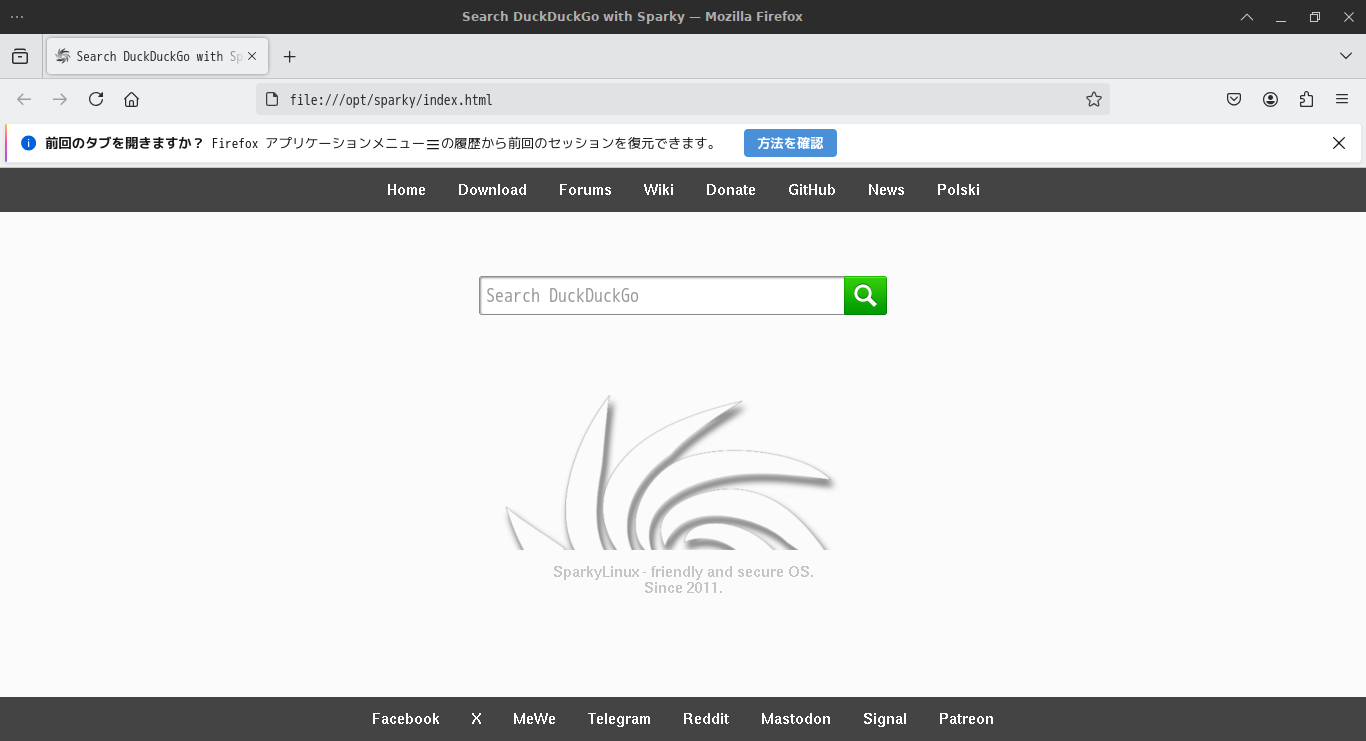The height and width of the screenshot is (741, 1366).
Task: Expand the list all tabs chevron
Action: [x=1346, y=56]
